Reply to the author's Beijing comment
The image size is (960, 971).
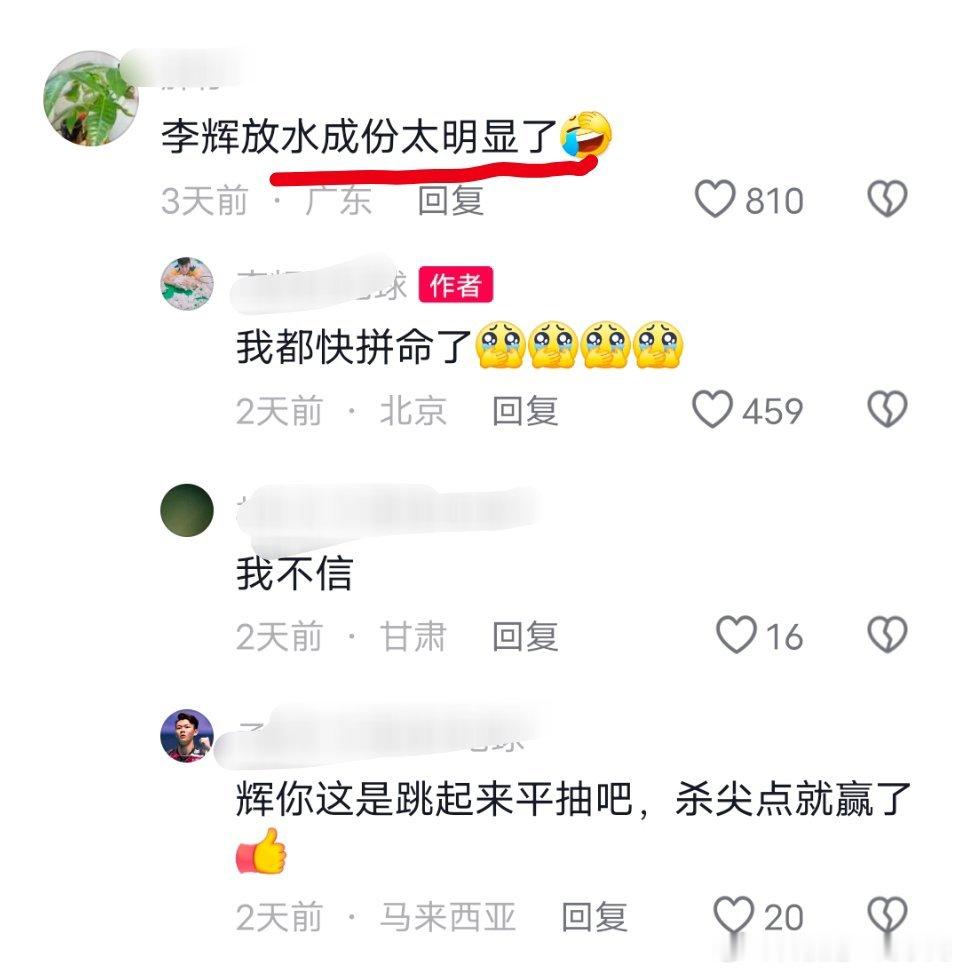pyautogui.click(x=525, y=411)
